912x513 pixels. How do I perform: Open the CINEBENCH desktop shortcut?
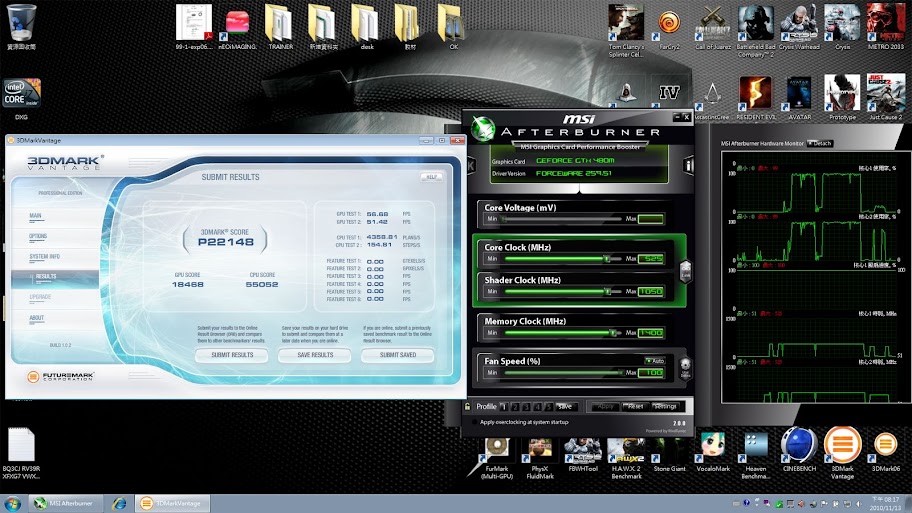pos(799,449)
